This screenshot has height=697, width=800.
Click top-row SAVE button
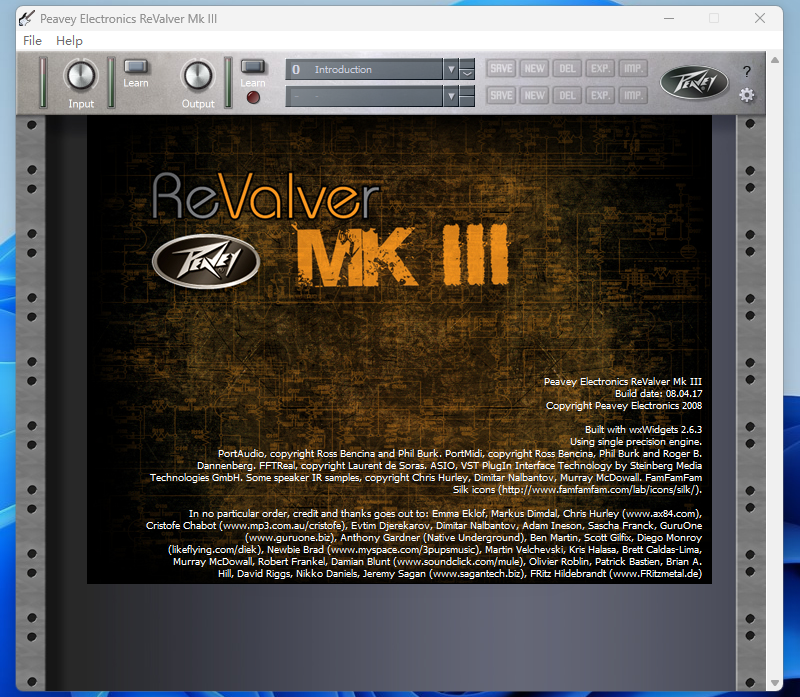tap(501, 68)
